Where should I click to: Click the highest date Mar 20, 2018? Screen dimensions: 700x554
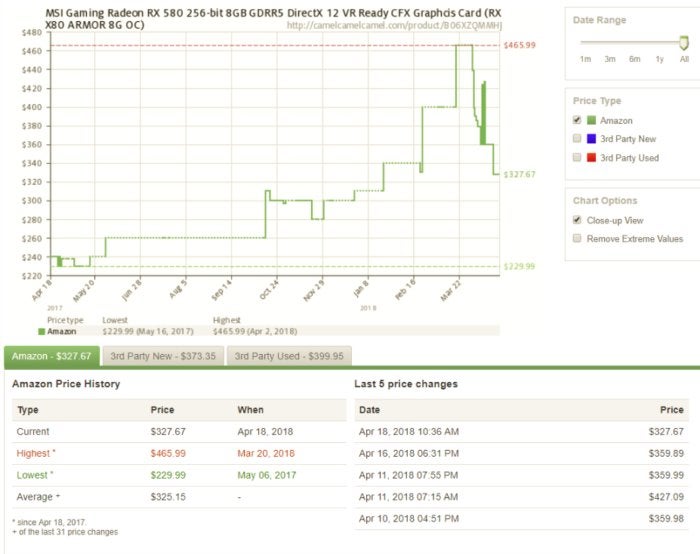[x=266, y=454]
